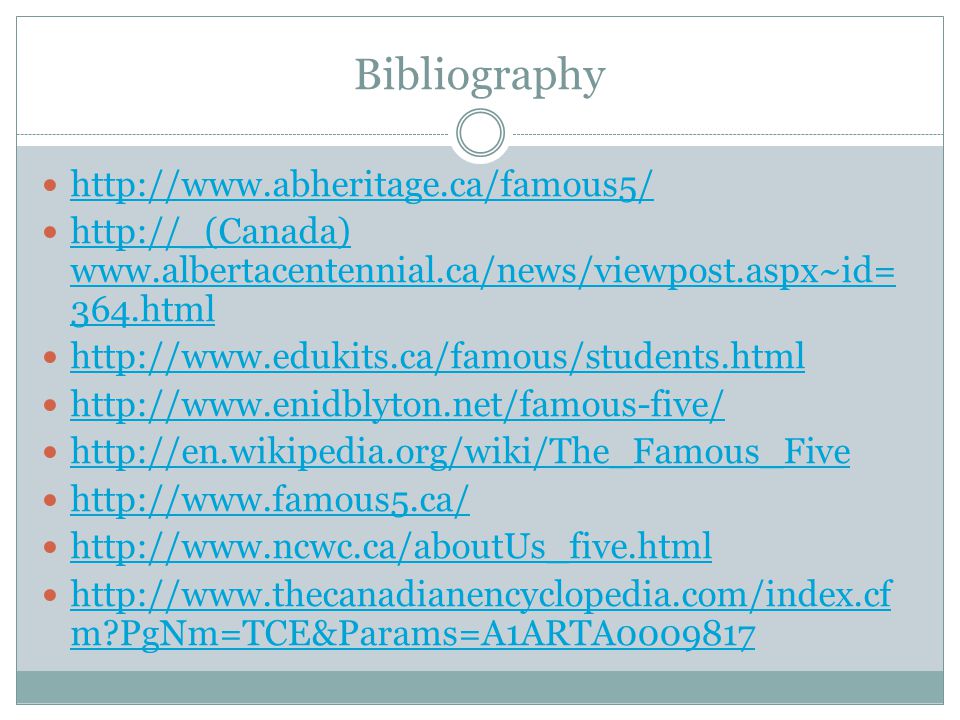Click the PgNm=TCE&Params link continuation
960x720 pixels.
pos(413,633)
